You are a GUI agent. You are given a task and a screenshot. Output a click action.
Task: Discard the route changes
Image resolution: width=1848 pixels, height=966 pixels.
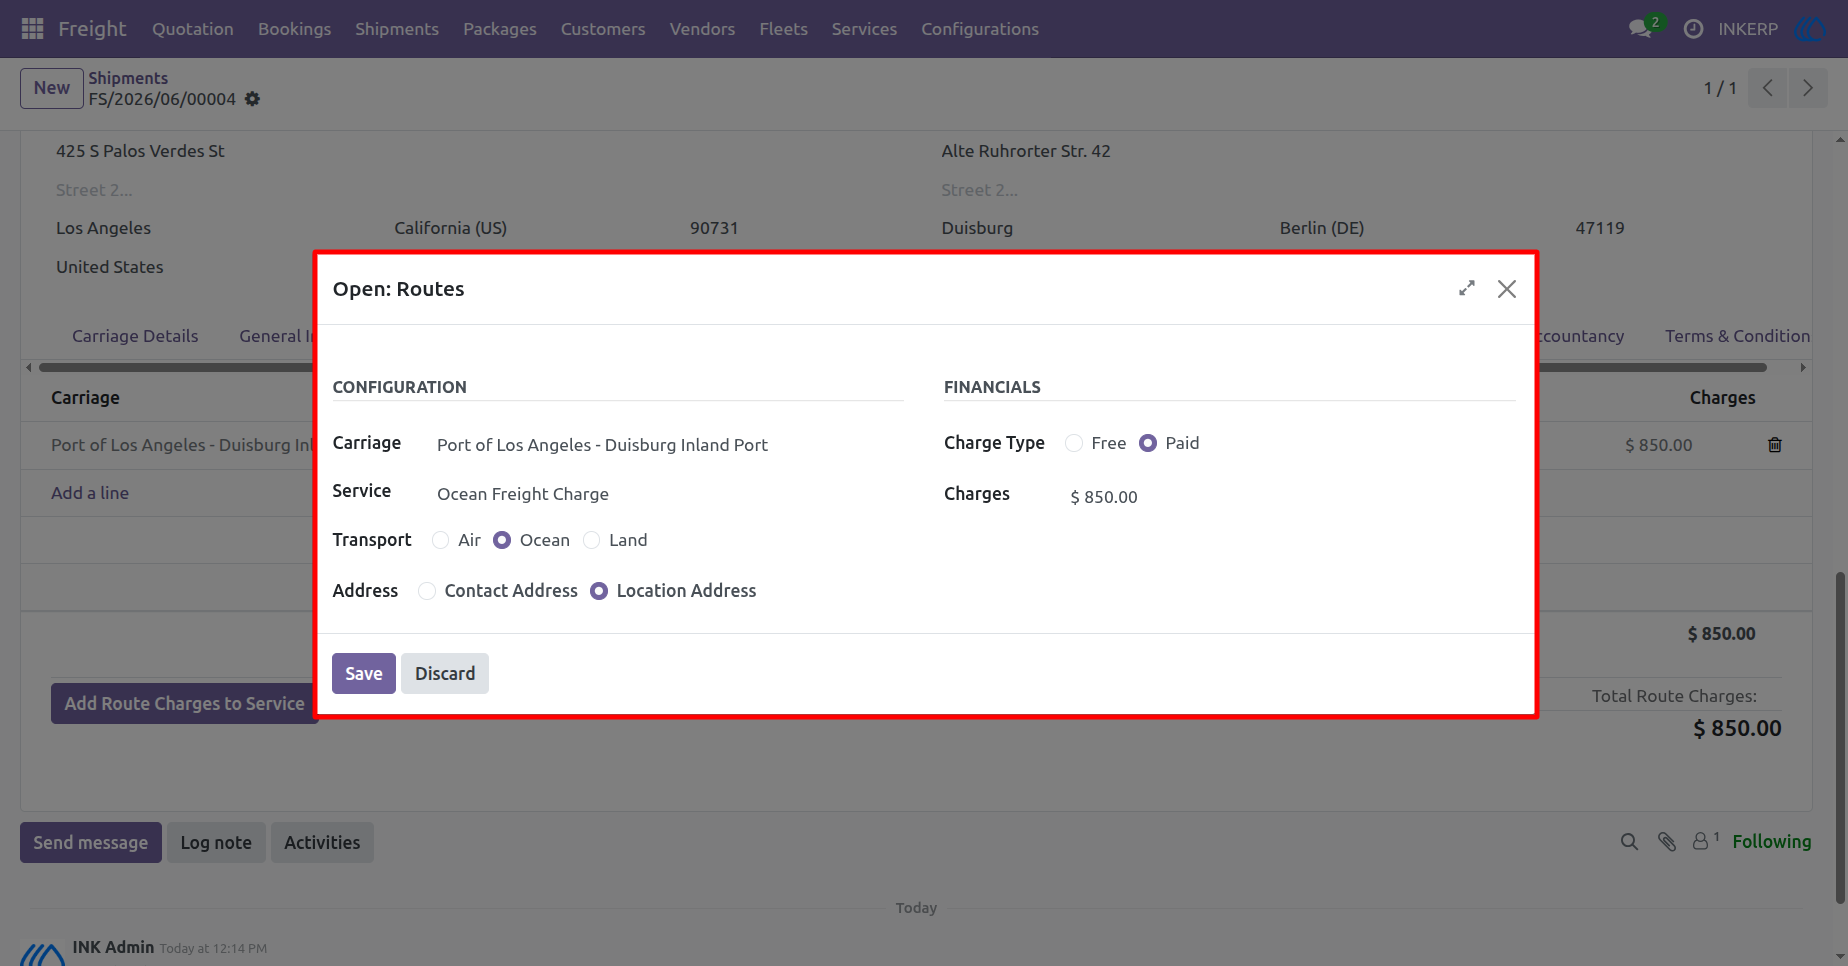tap(445, 674)
